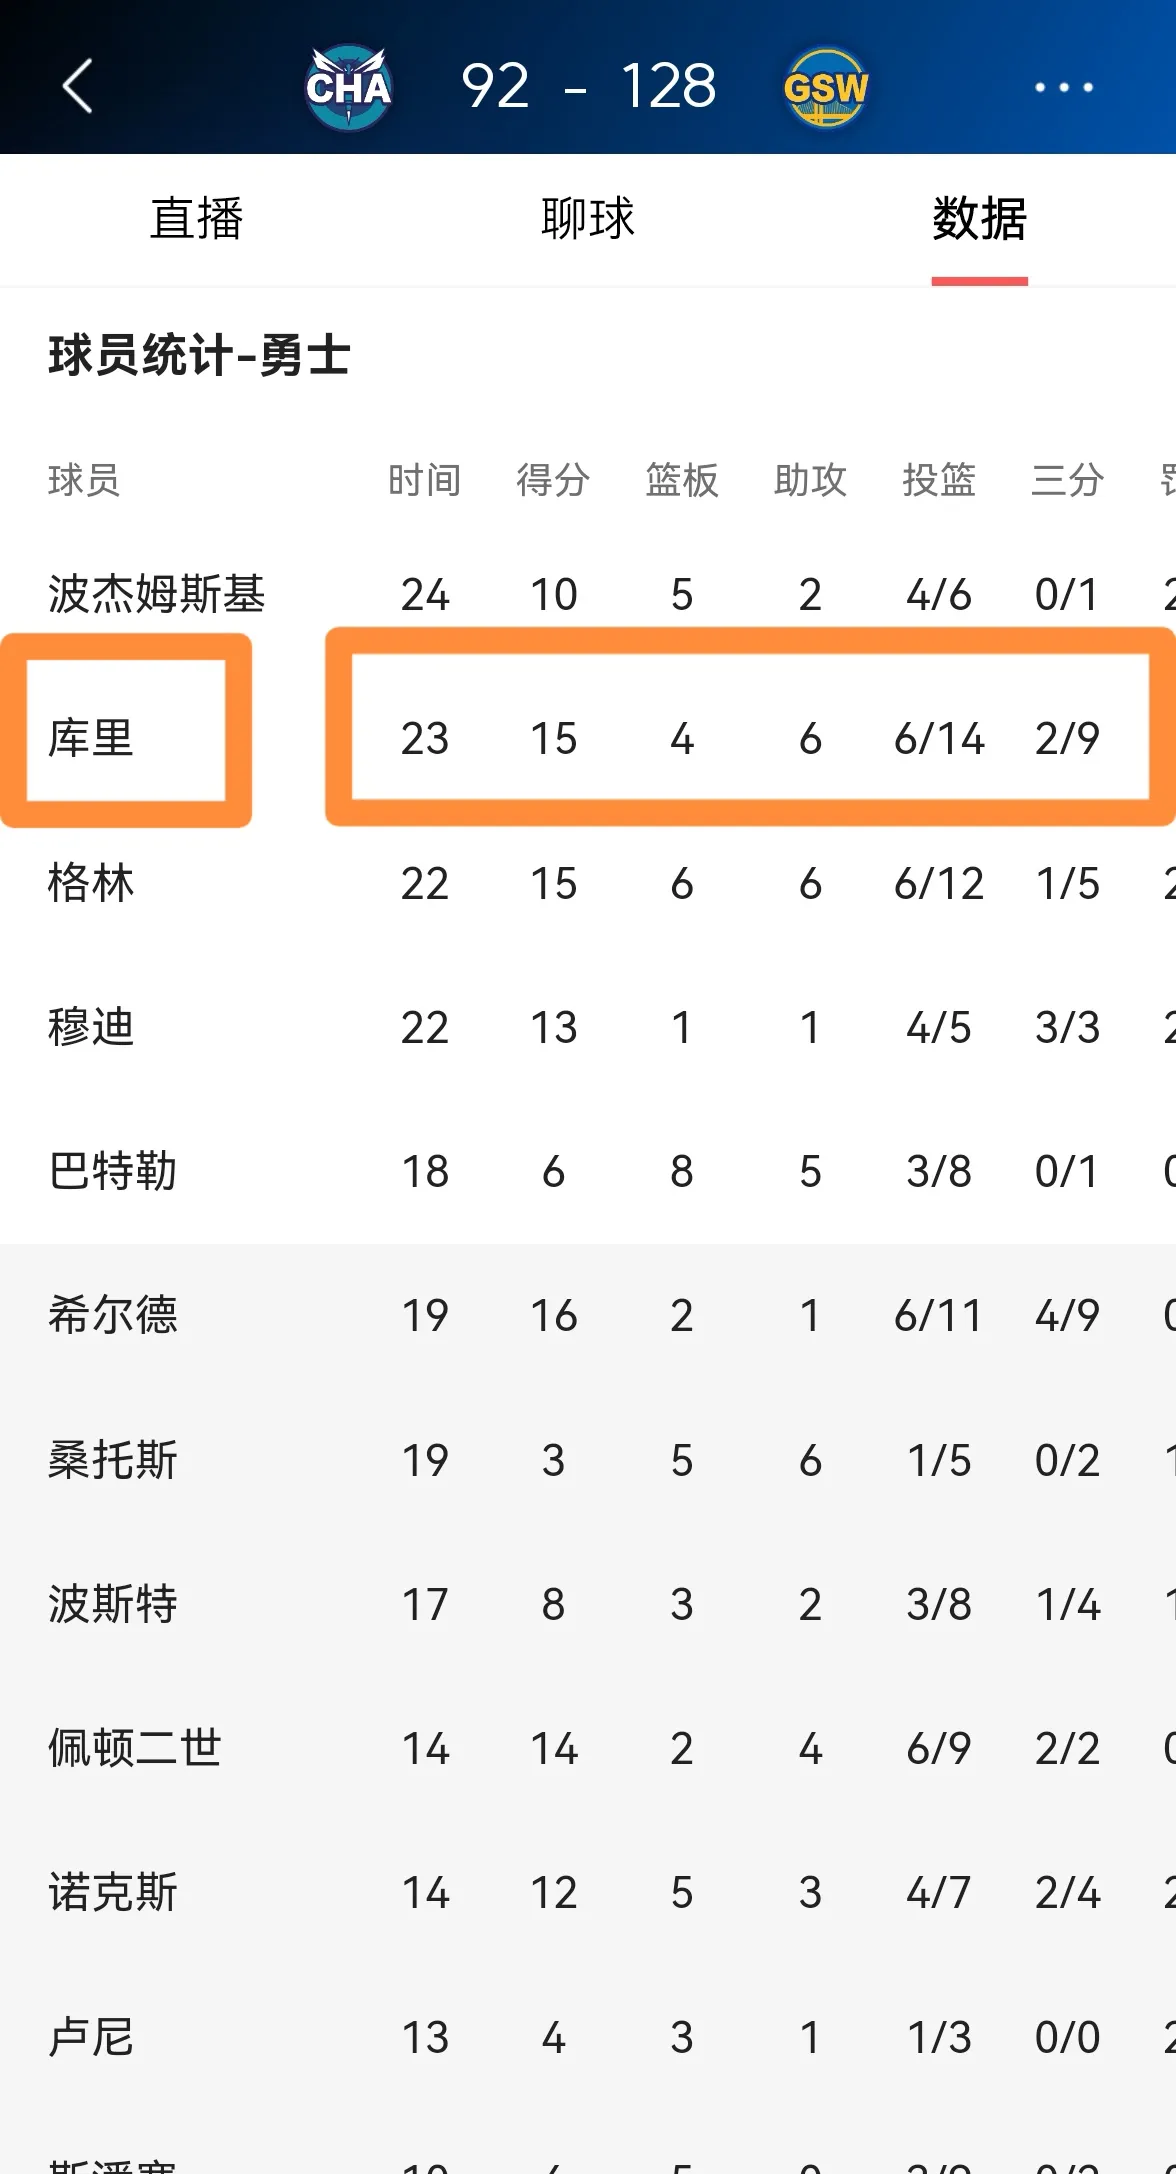Image resolution: width=1176 pixels, height=2174 pixels.
Task: Sort by the 得分 column header
Action: [x=552, y=480]
